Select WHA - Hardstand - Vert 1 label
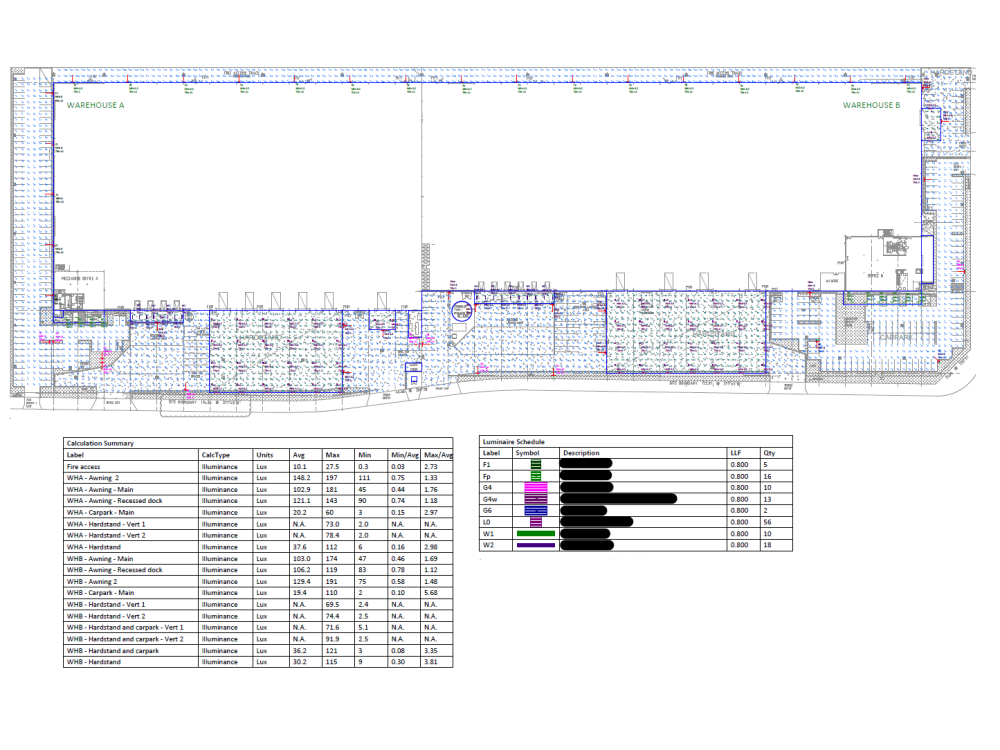This screenshot has width=1000, height=750. pyautogui.click(x=106, y=524)
